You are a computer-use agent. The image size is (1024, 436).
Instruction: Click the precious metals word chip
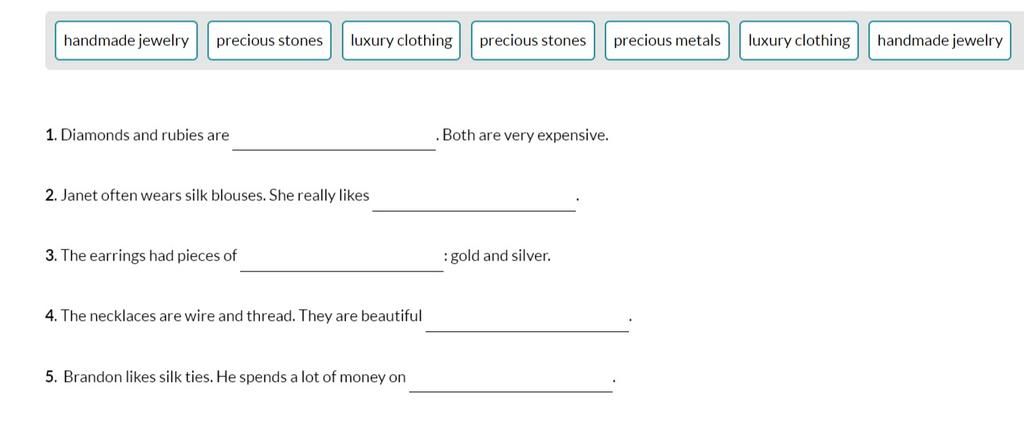667,40
